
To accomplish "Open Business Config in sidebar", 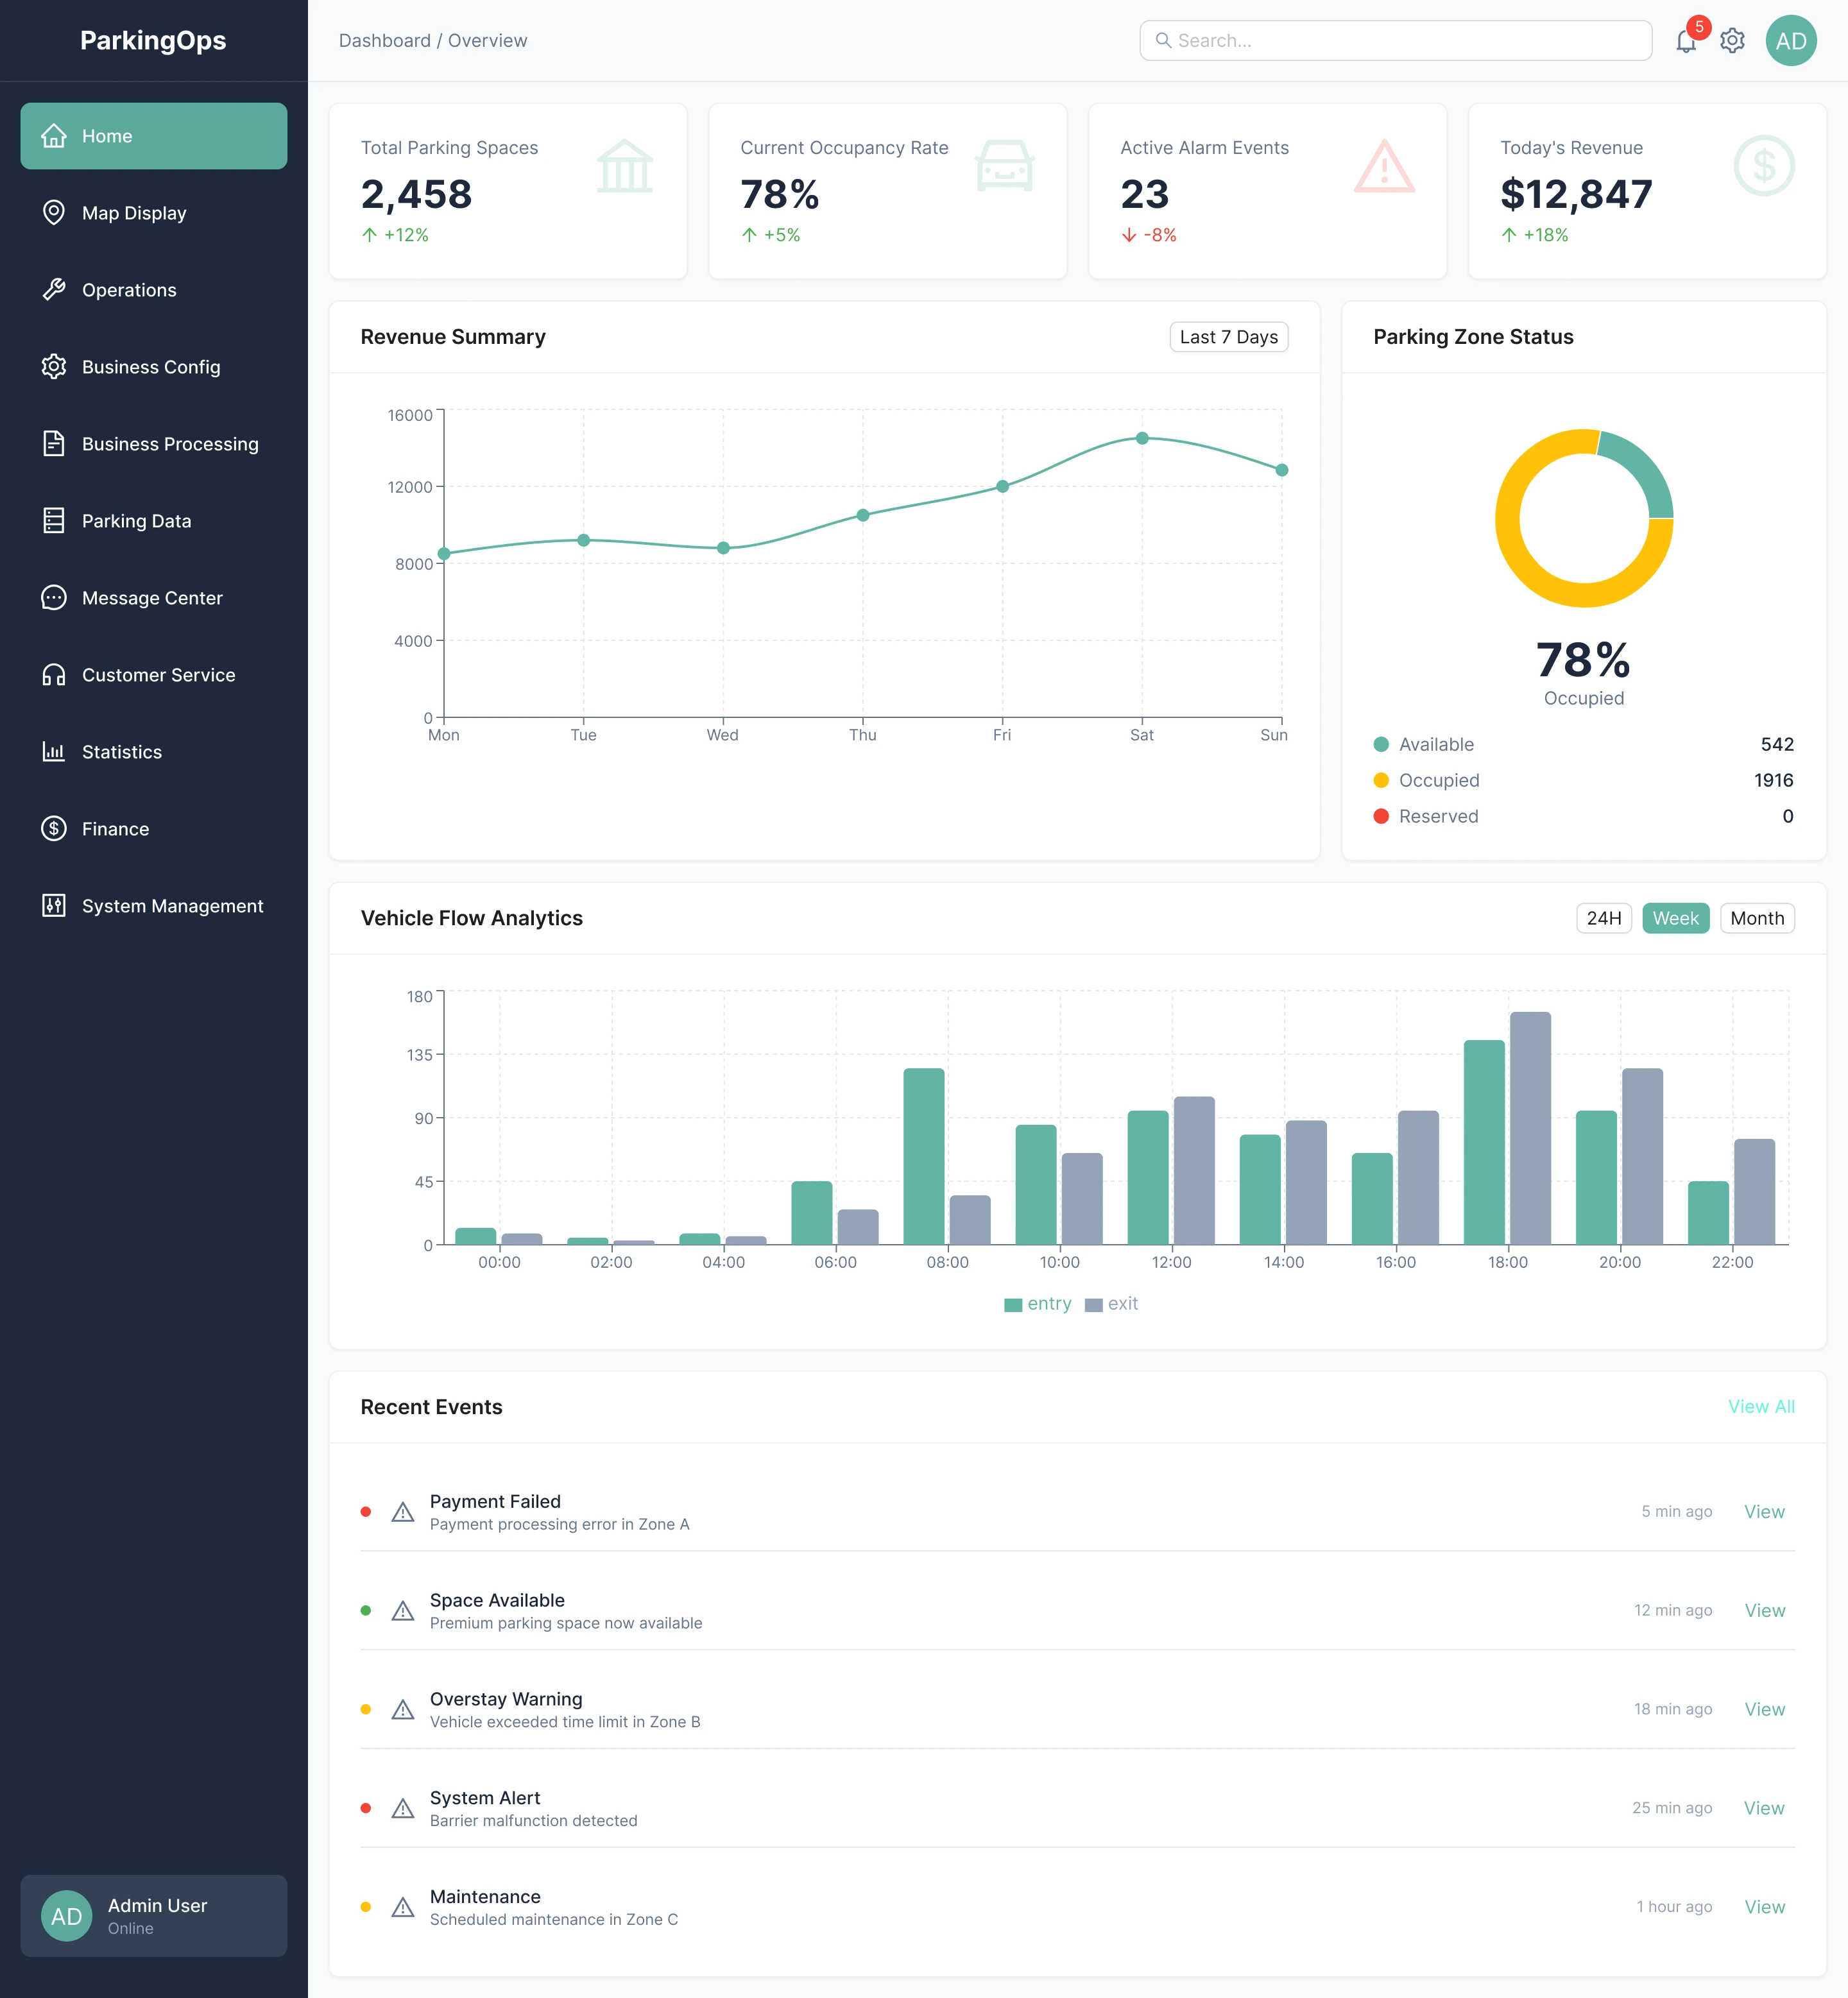I will click(151, 367).
